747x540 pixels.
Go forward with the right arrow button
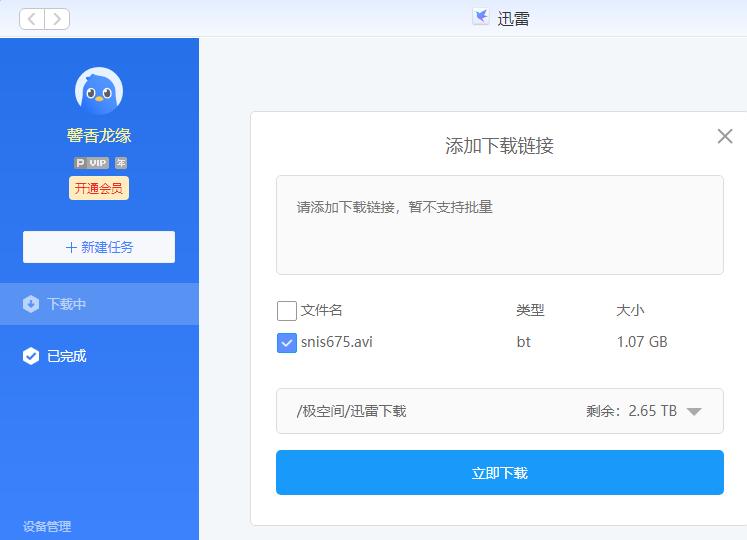pyautogui.click(x=57, y=19)
